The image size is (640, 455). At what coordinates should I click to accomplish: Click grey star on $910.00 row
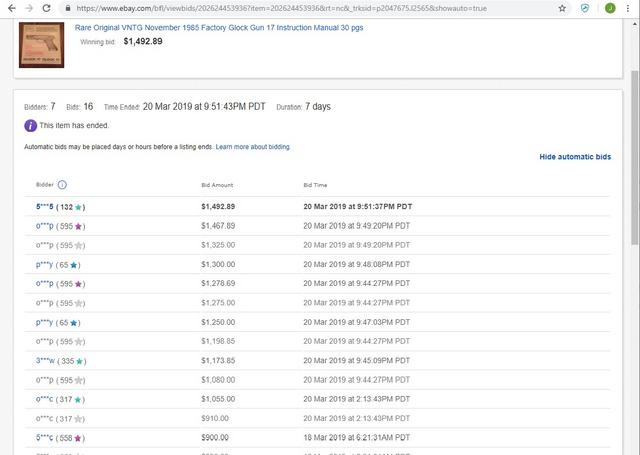(78, 419)
